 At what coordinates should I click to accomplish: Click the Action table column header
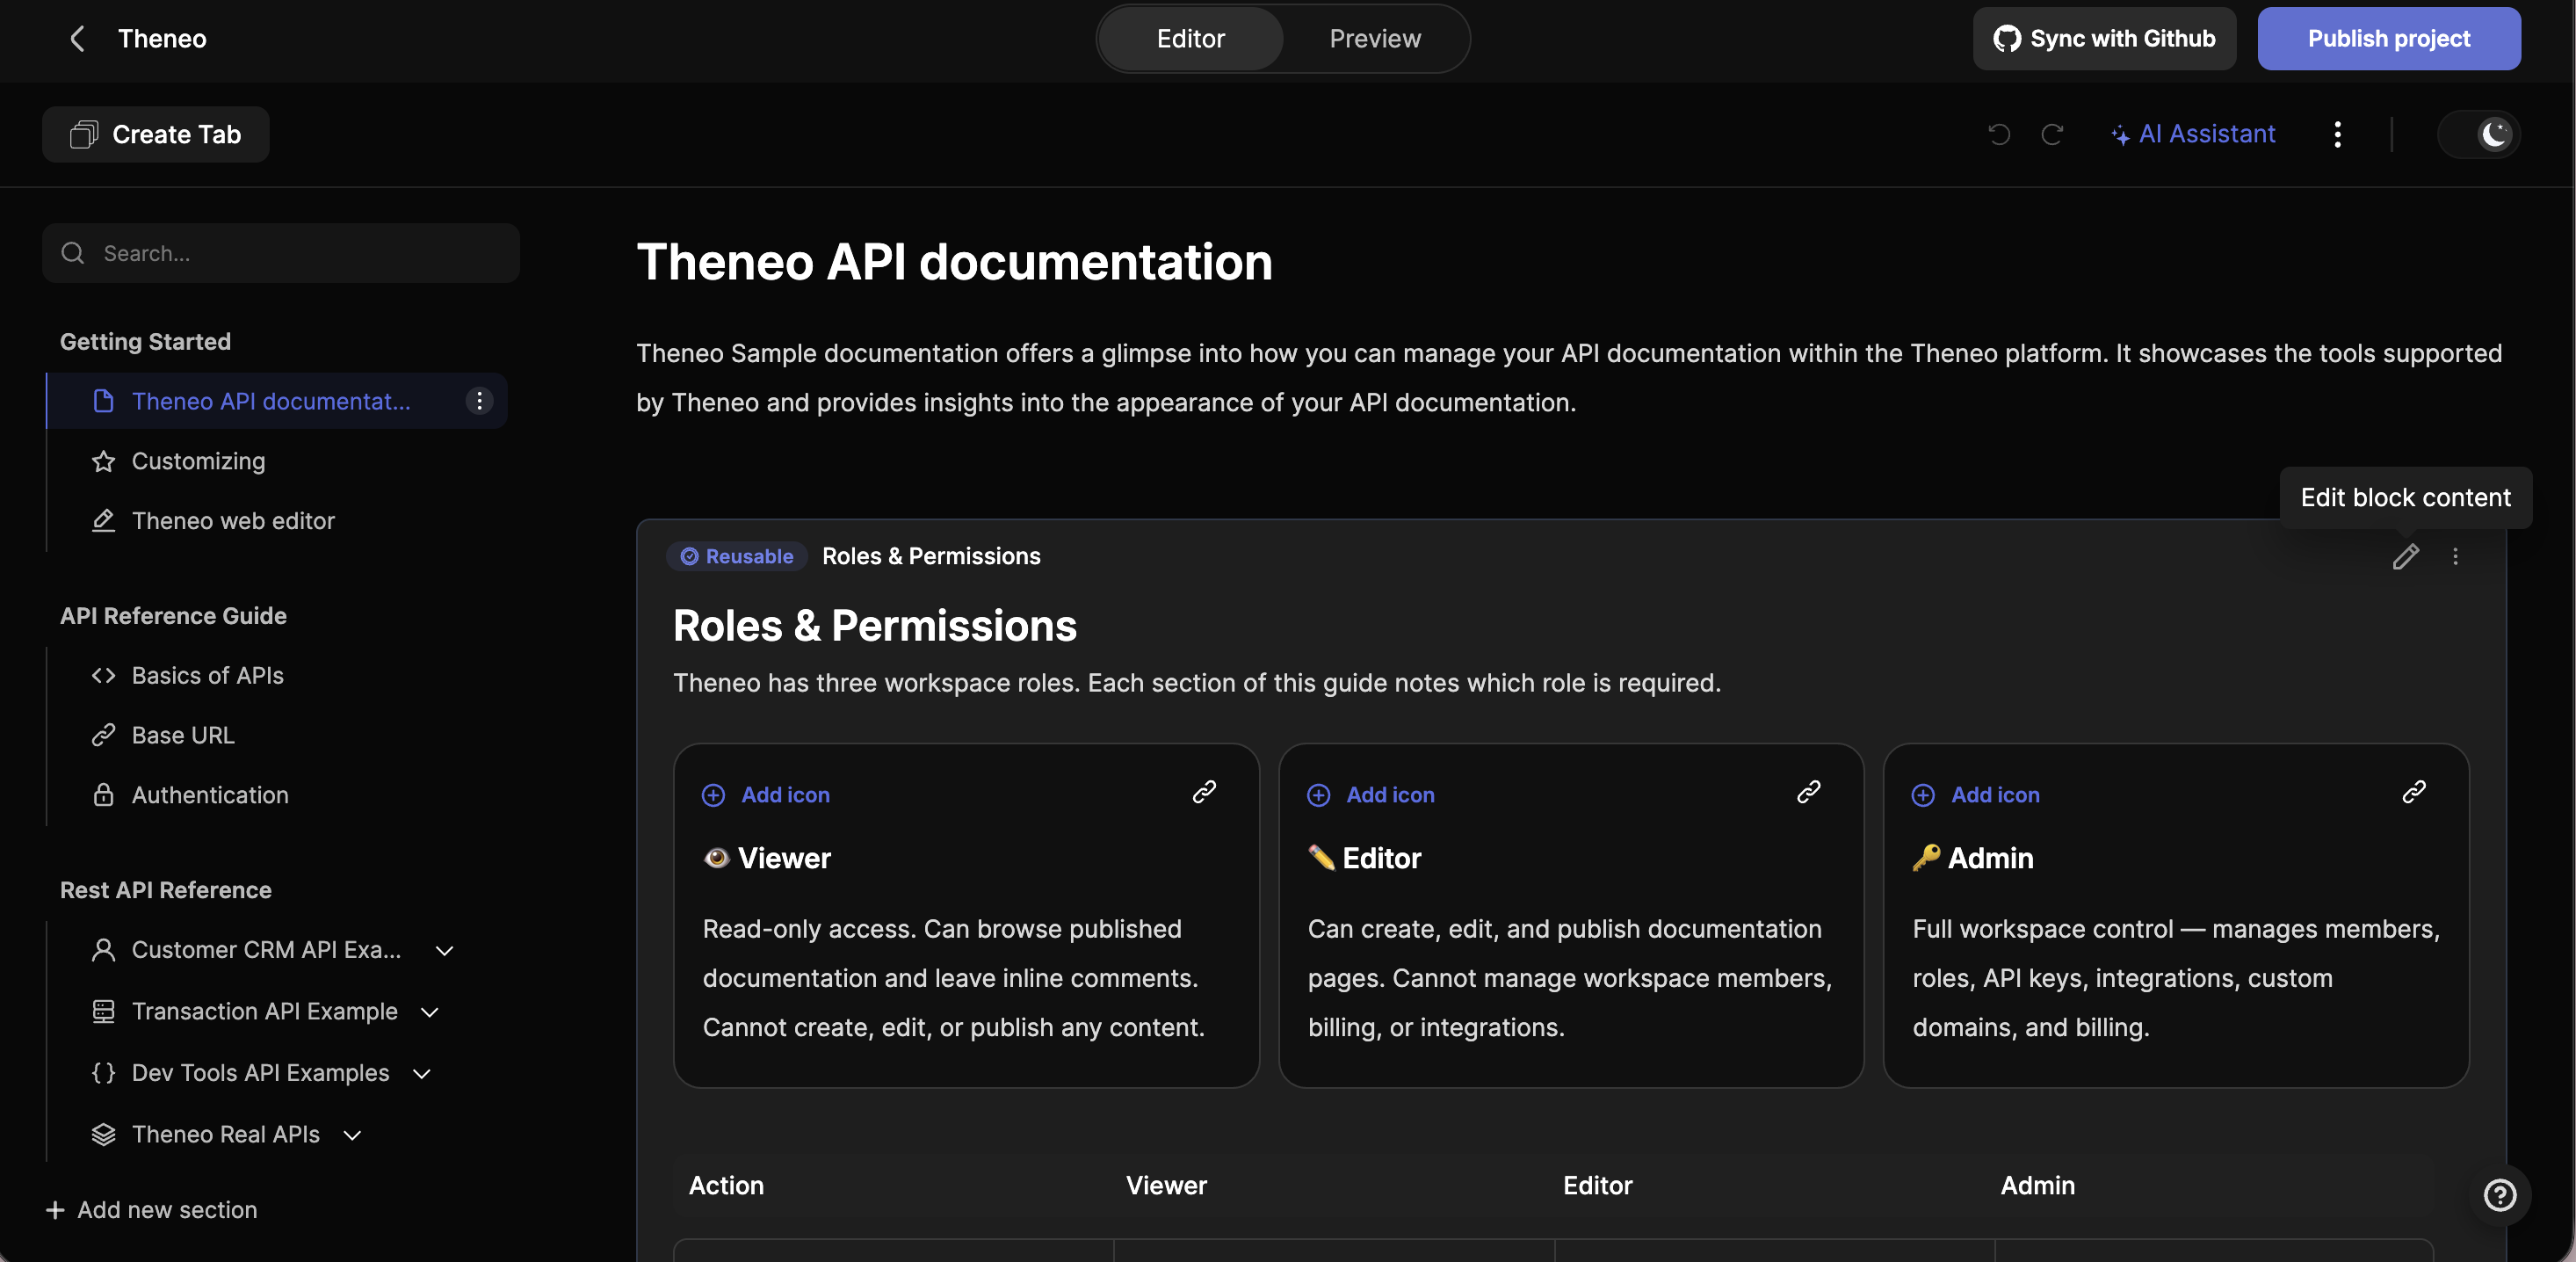click(x=726, y=1186)
